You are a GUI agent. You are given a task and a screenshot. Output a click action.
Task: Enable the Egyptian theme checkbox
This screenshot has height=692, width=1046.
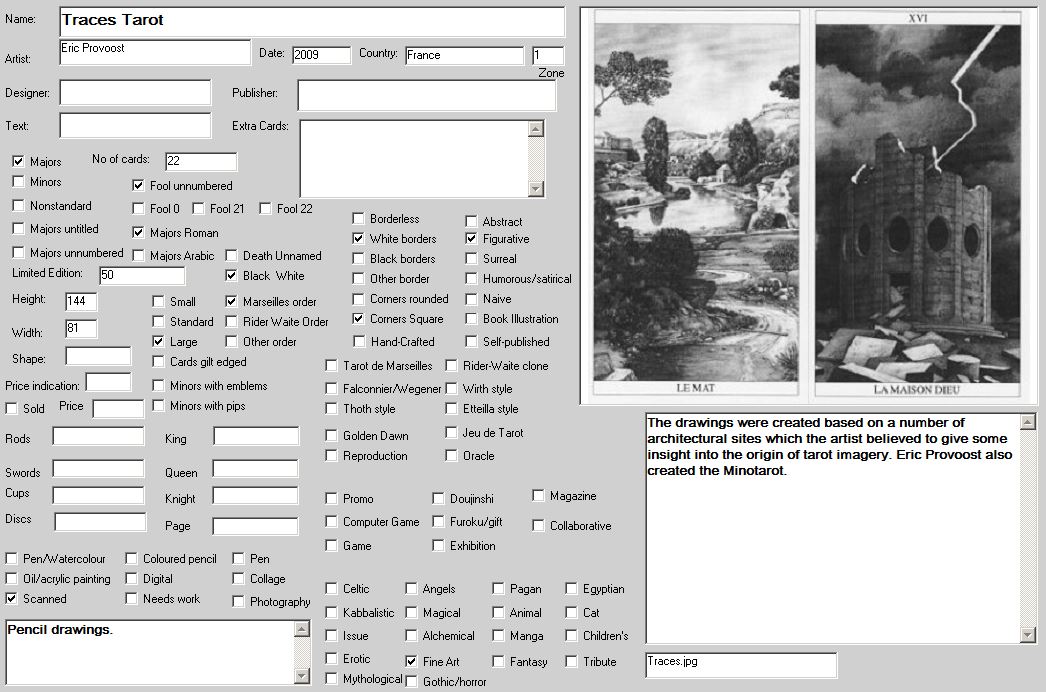(572, 589)
